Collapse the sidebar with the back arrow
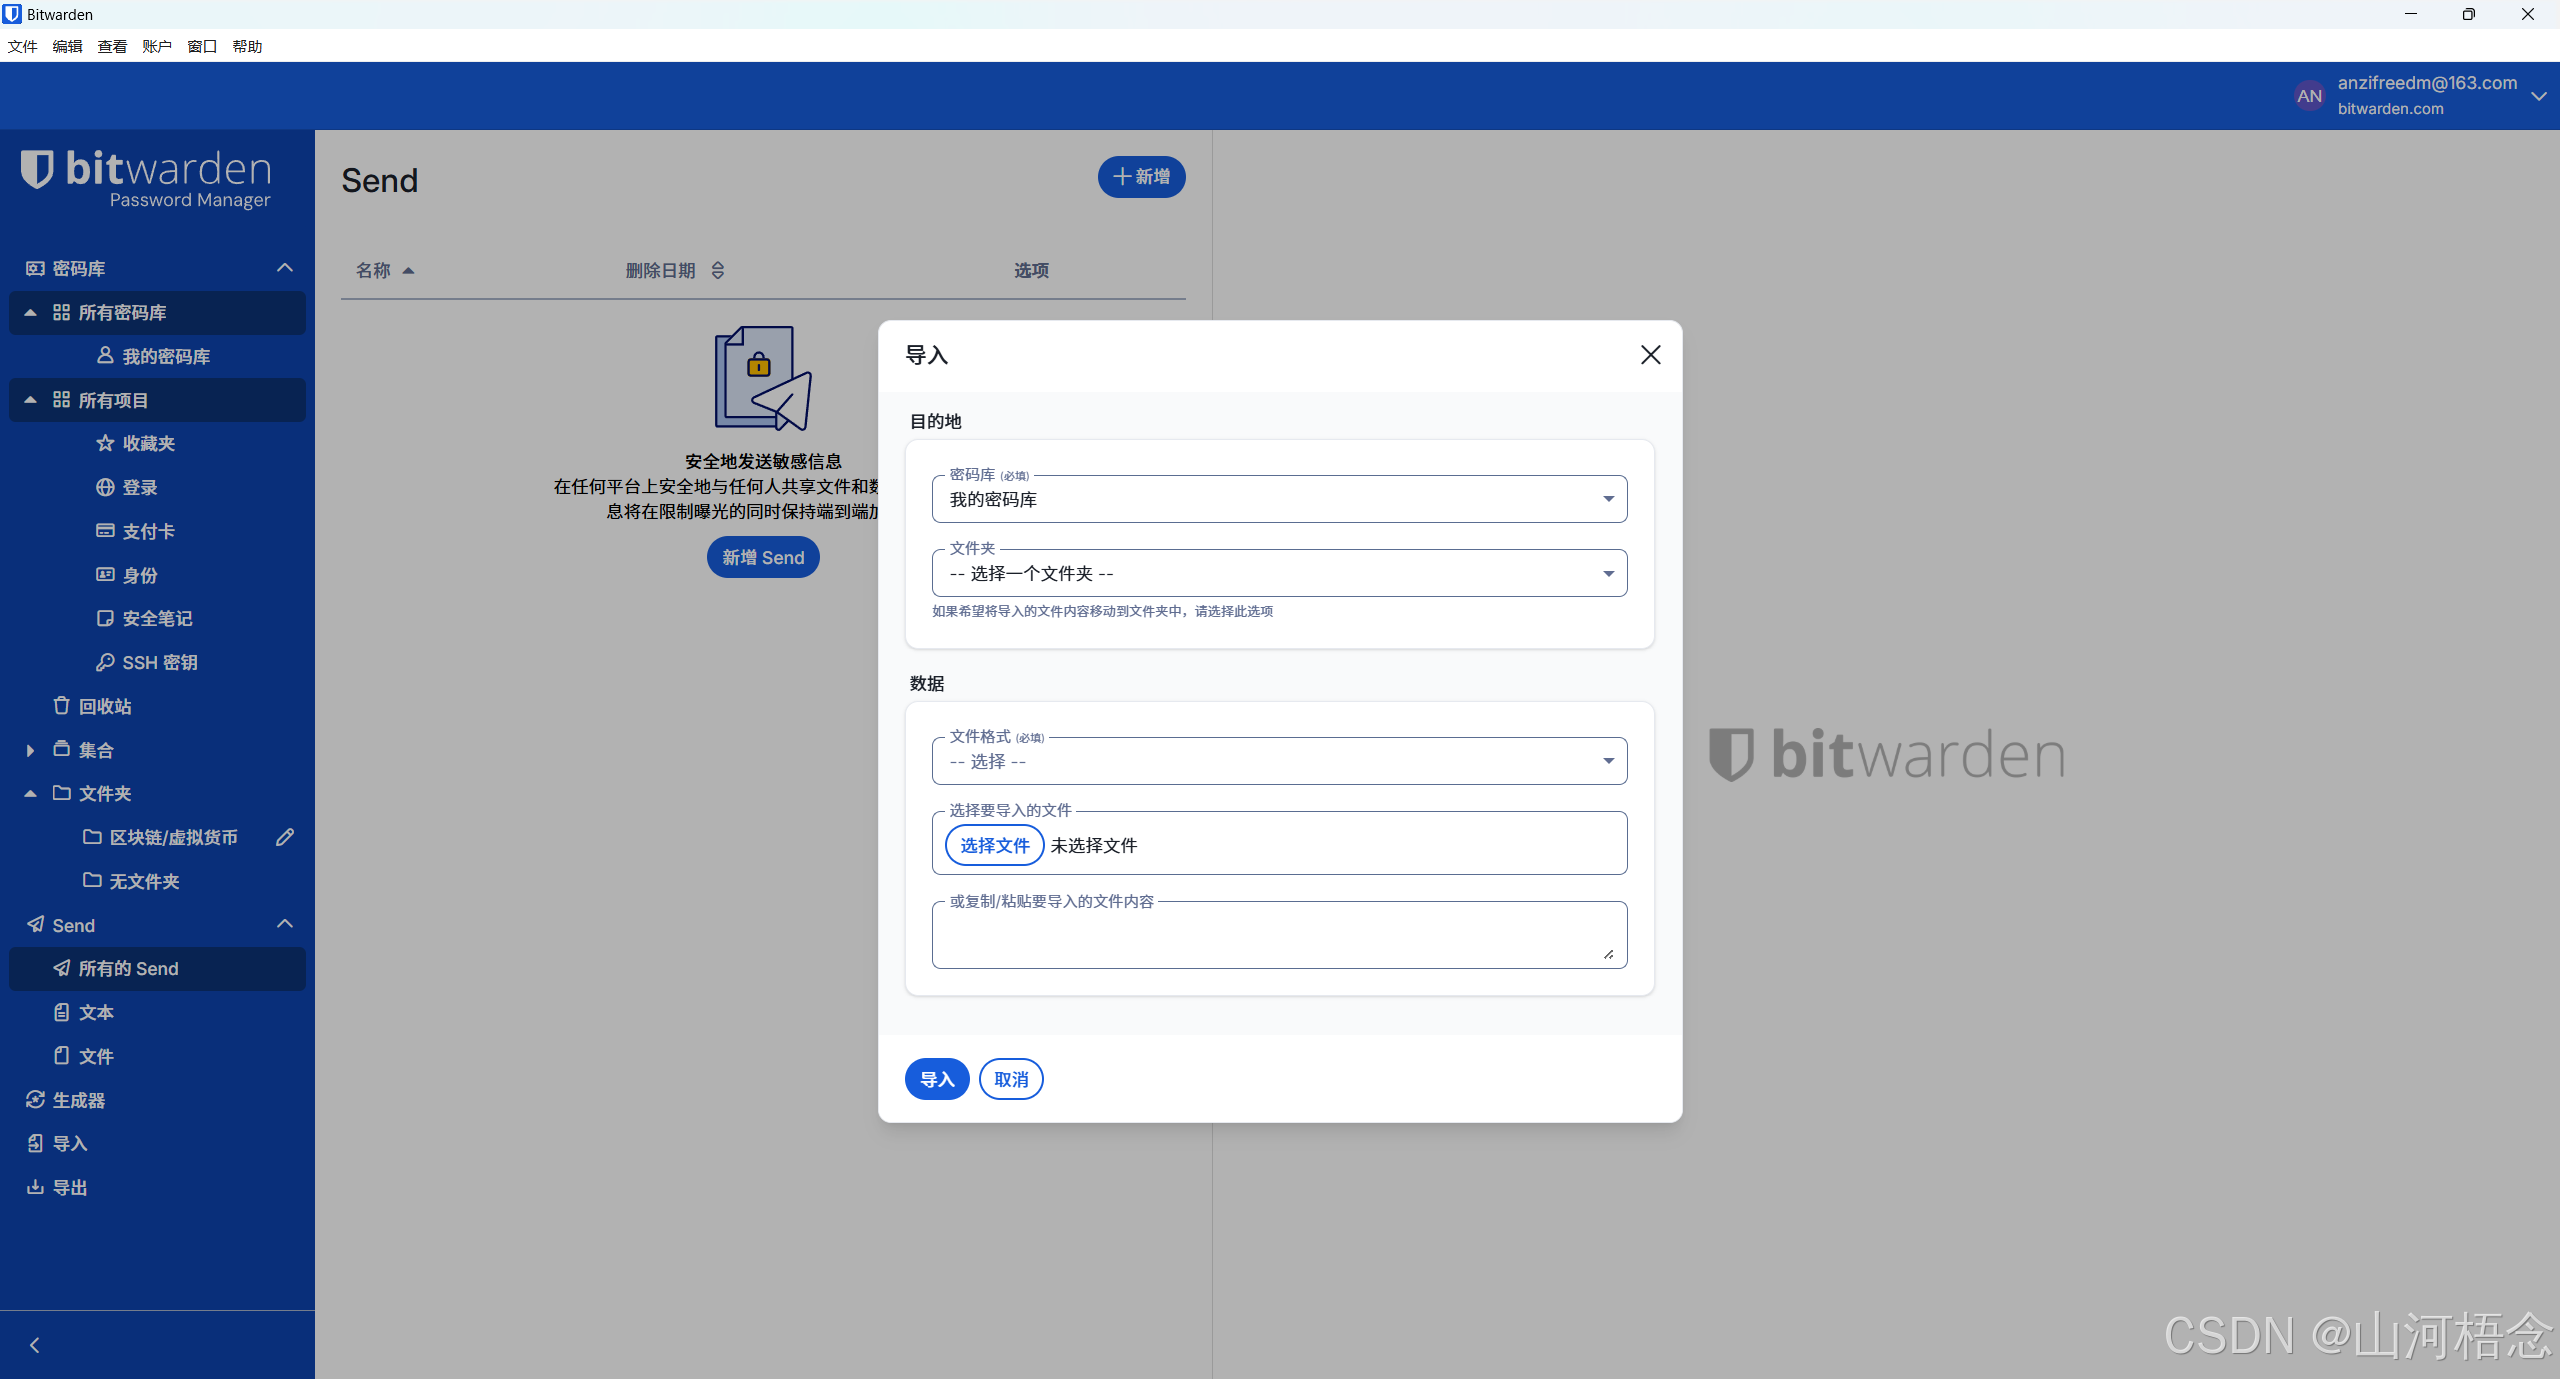The width and height of the screenshot is (2560, 1379). [x=35, y=1345]
